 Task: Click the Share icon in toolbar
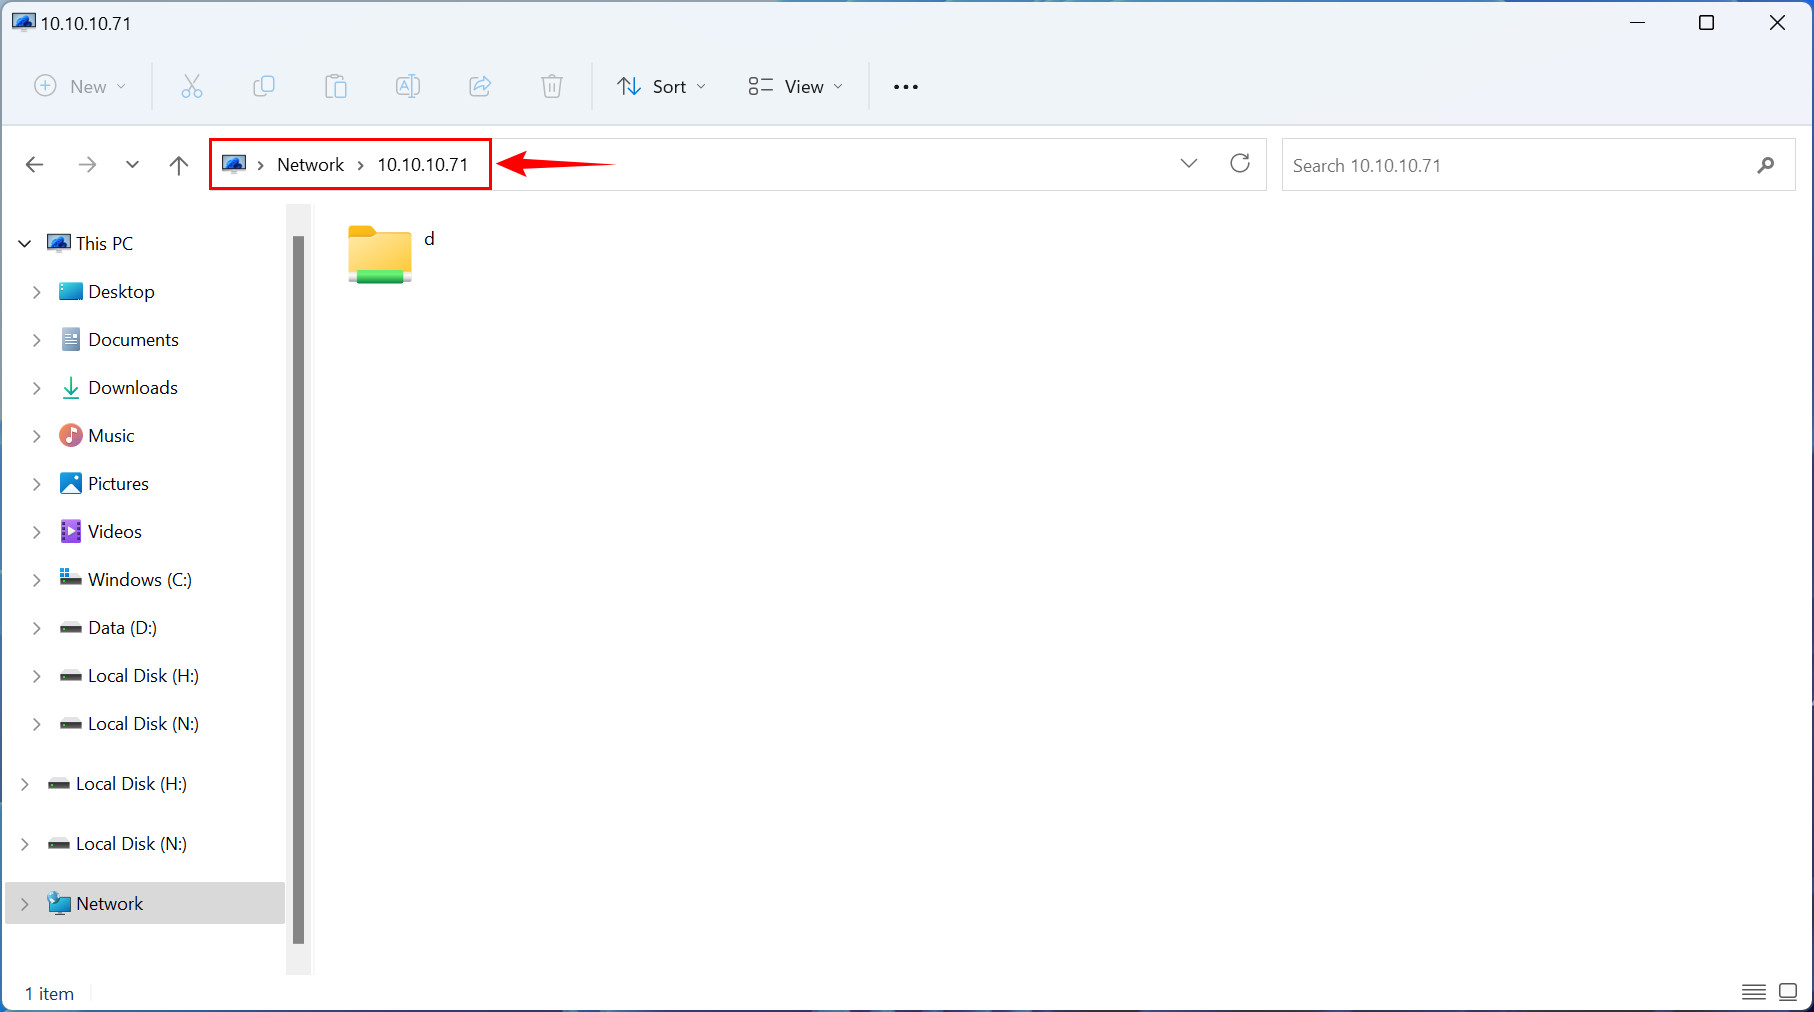click(480, 87)
